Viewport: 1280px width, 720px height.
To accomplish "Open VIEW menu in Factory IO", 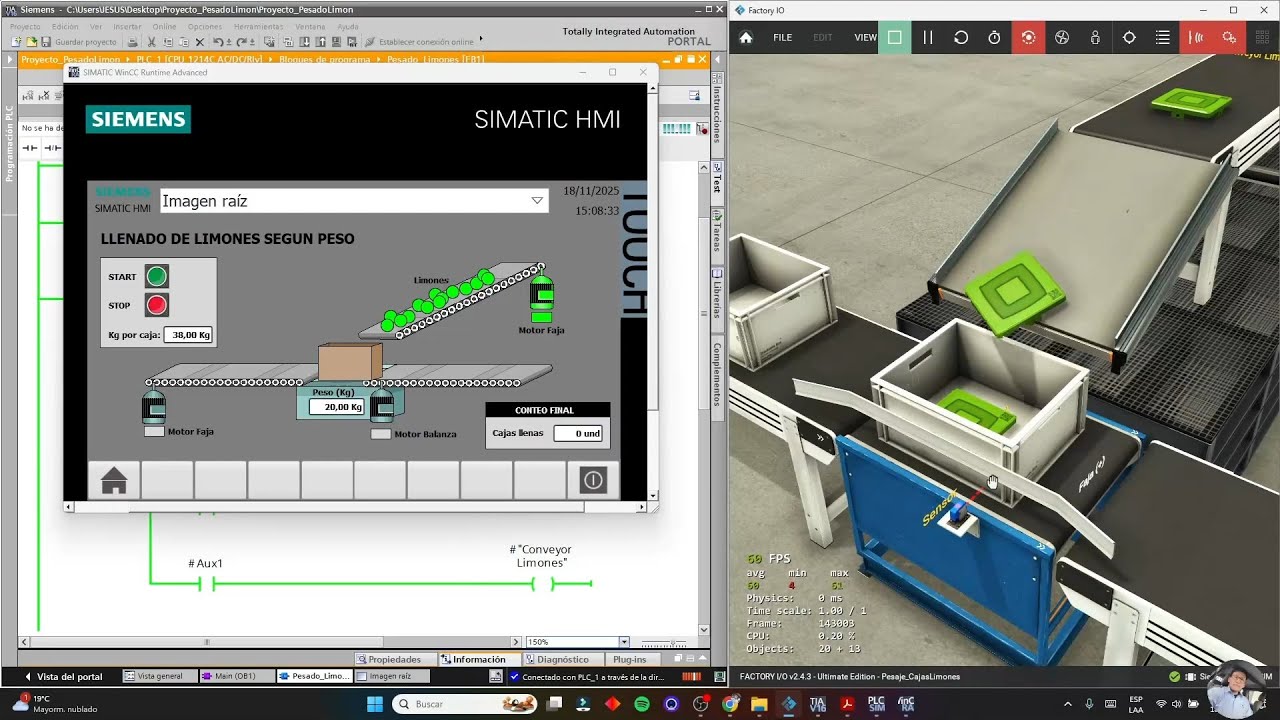I will 865,37.
